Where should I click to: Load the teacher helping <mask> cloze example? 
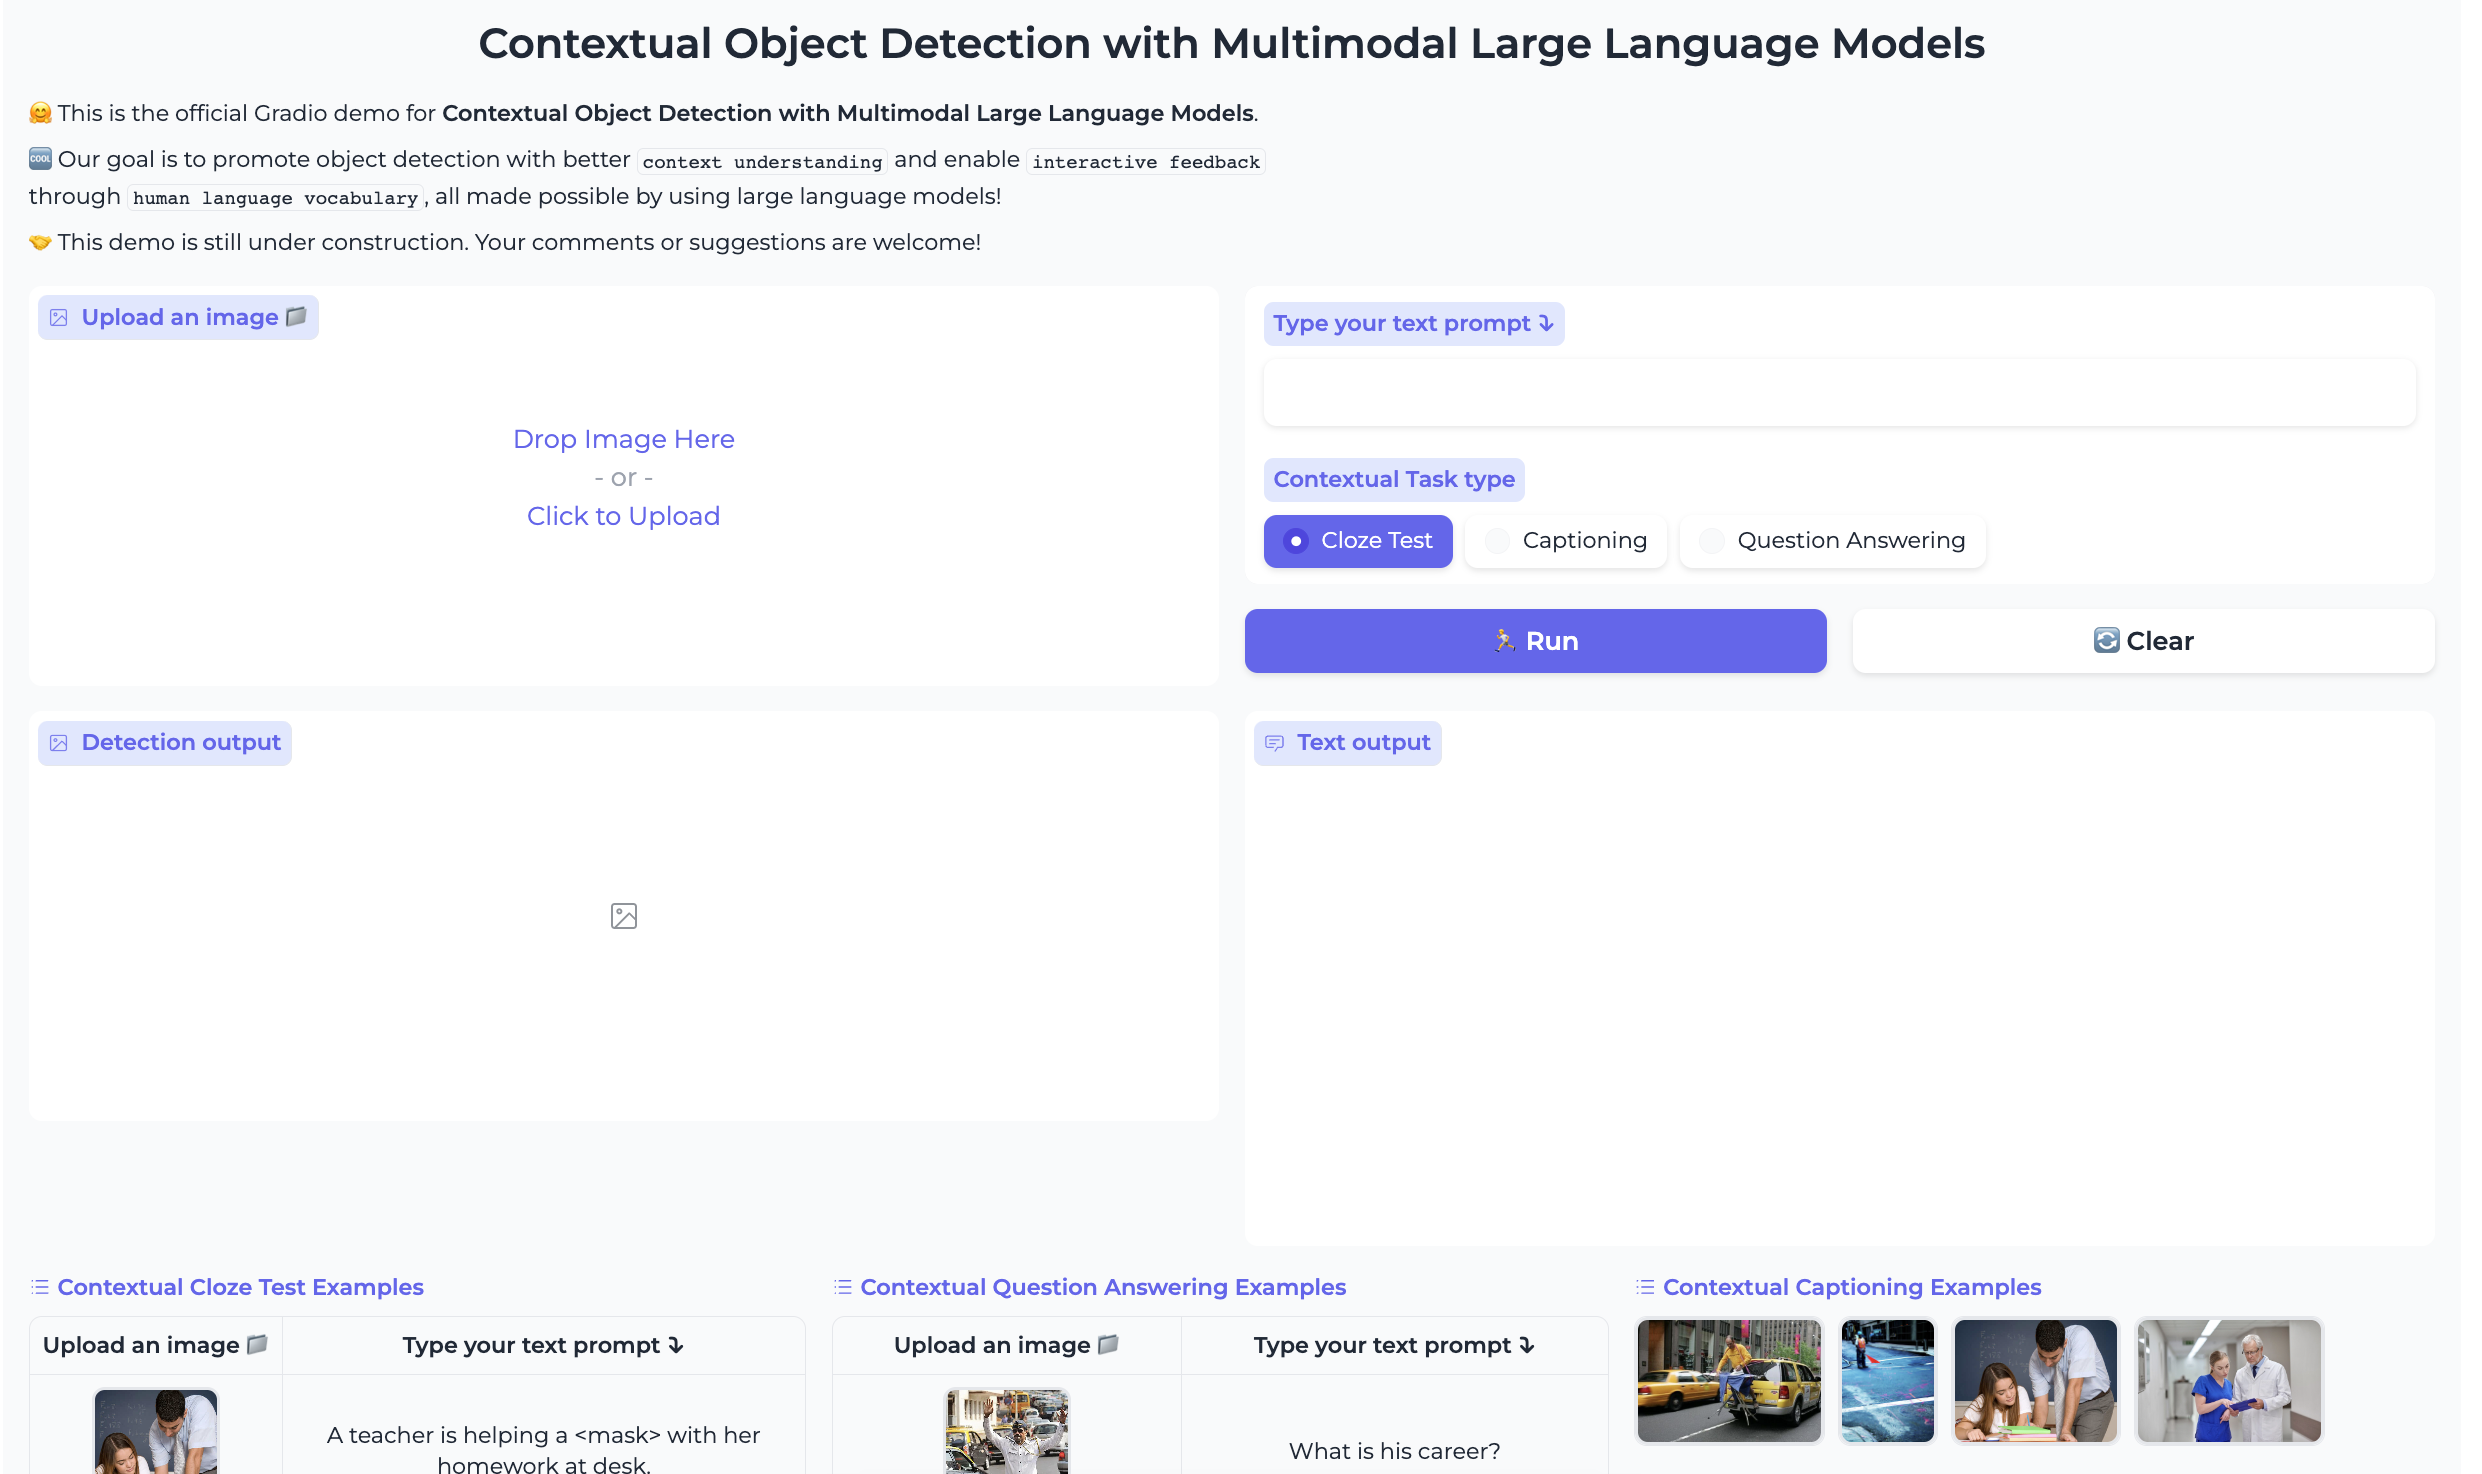(543, 1448)
